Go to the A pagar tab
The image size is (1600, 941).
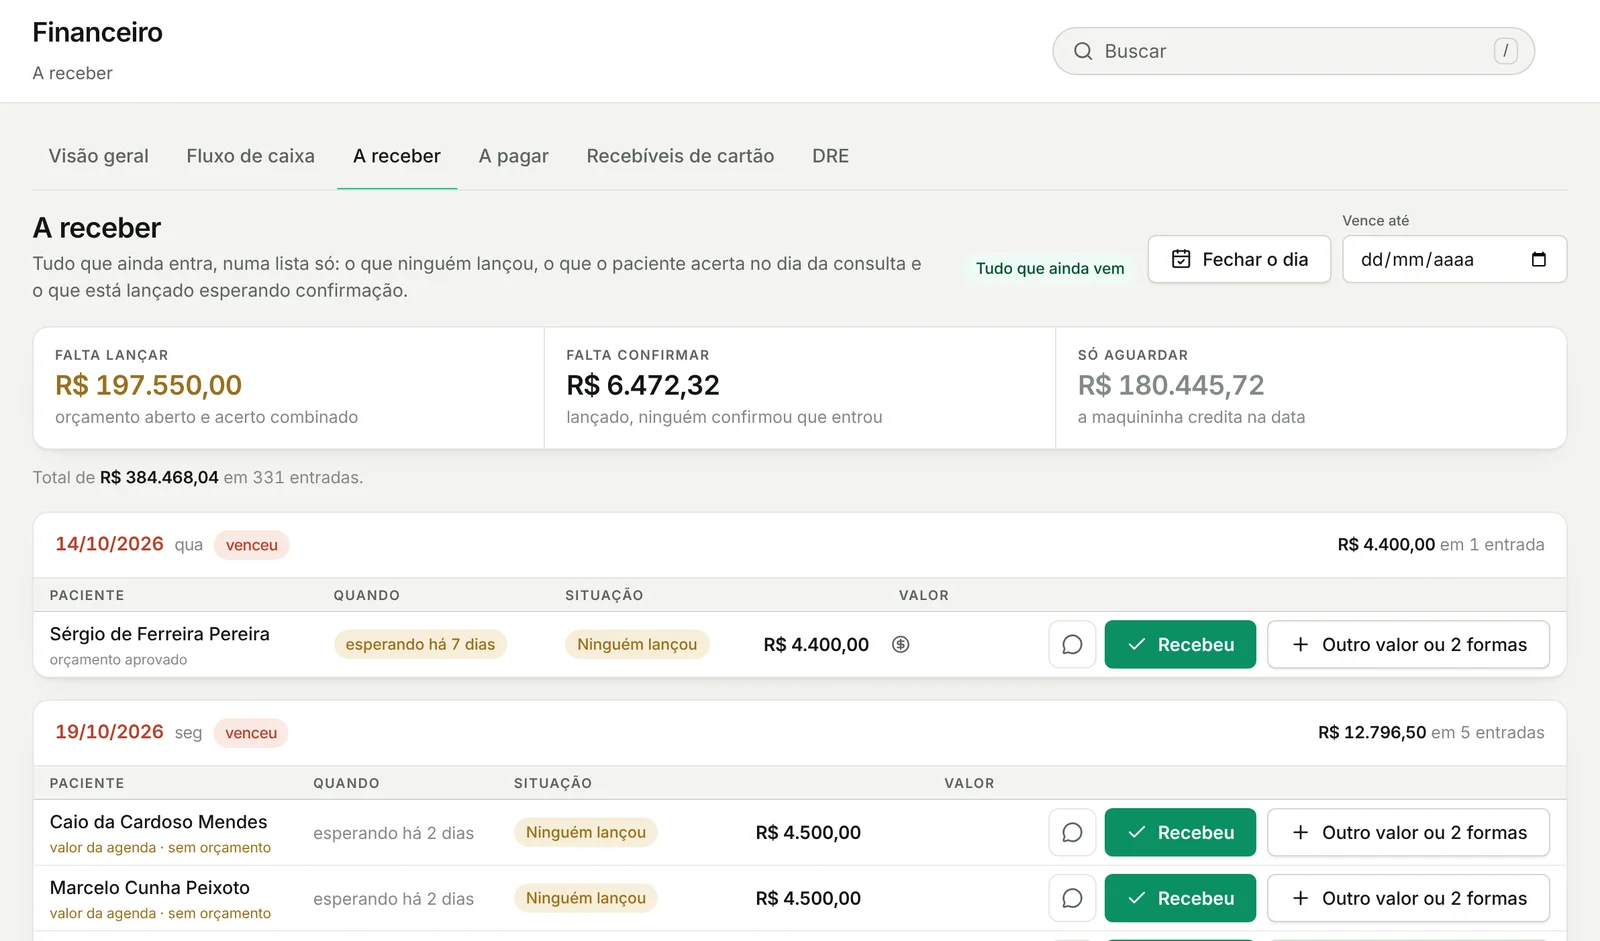pos(514,156)
